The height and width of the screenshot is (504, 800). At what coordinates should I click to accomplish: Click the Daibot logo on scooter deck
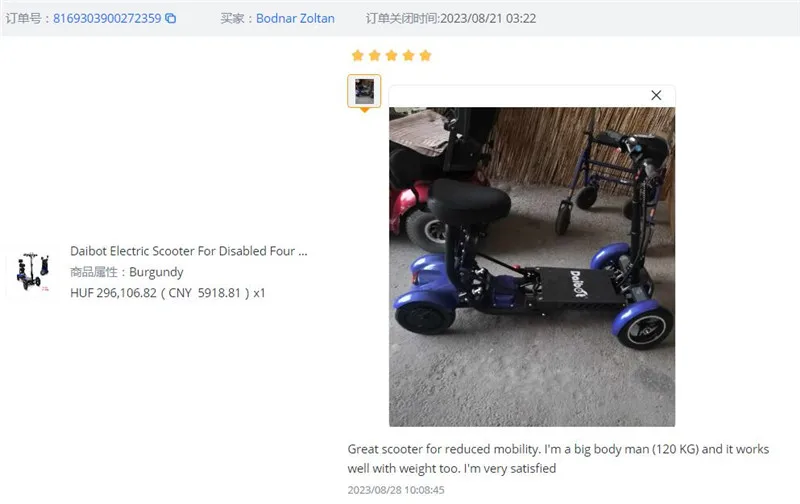pos(578,284)
